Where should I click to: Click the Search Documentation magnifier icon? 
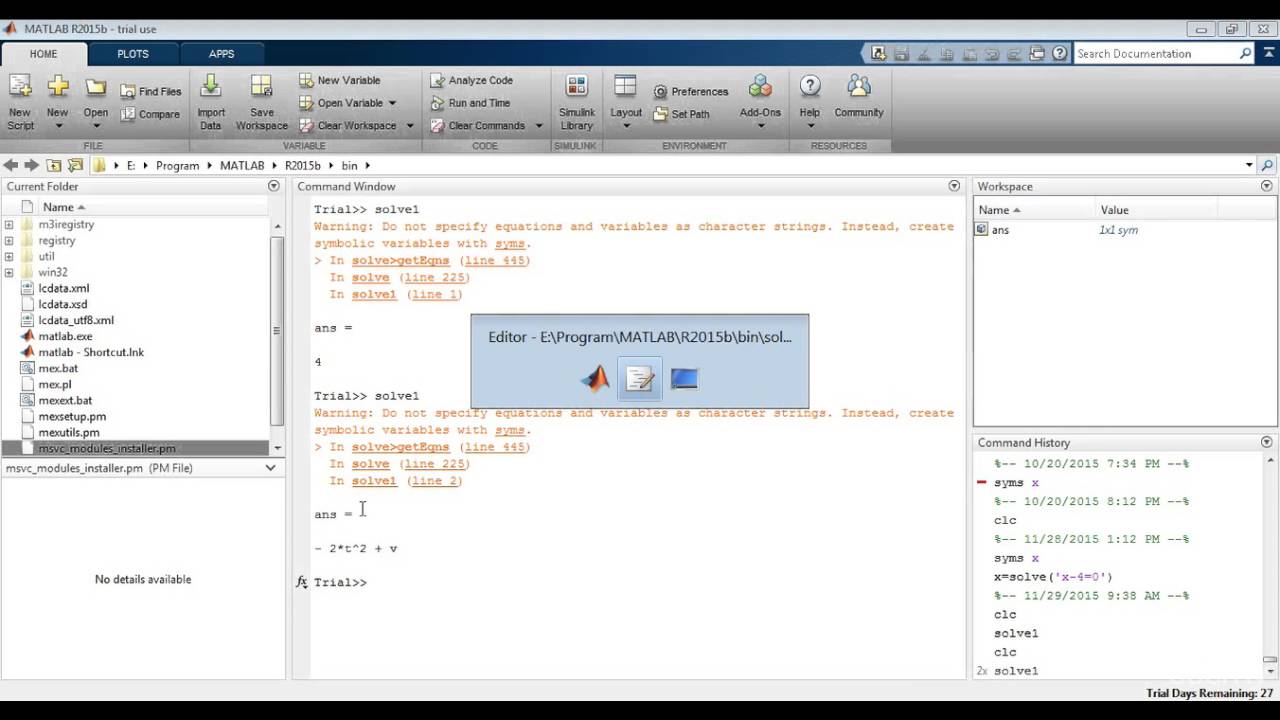[x=1246, y=54]
